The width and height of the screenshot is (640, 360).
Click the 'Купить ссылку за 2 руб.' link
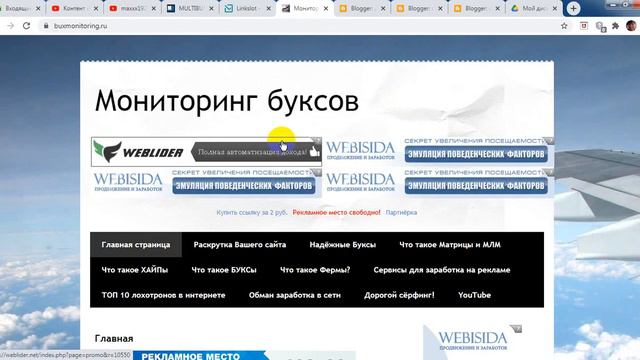point(252,212)
